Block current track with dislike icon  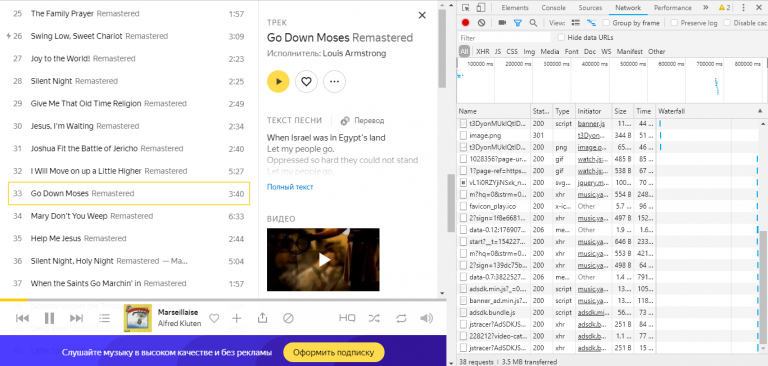pyautogui.click(x=288, y=318)
